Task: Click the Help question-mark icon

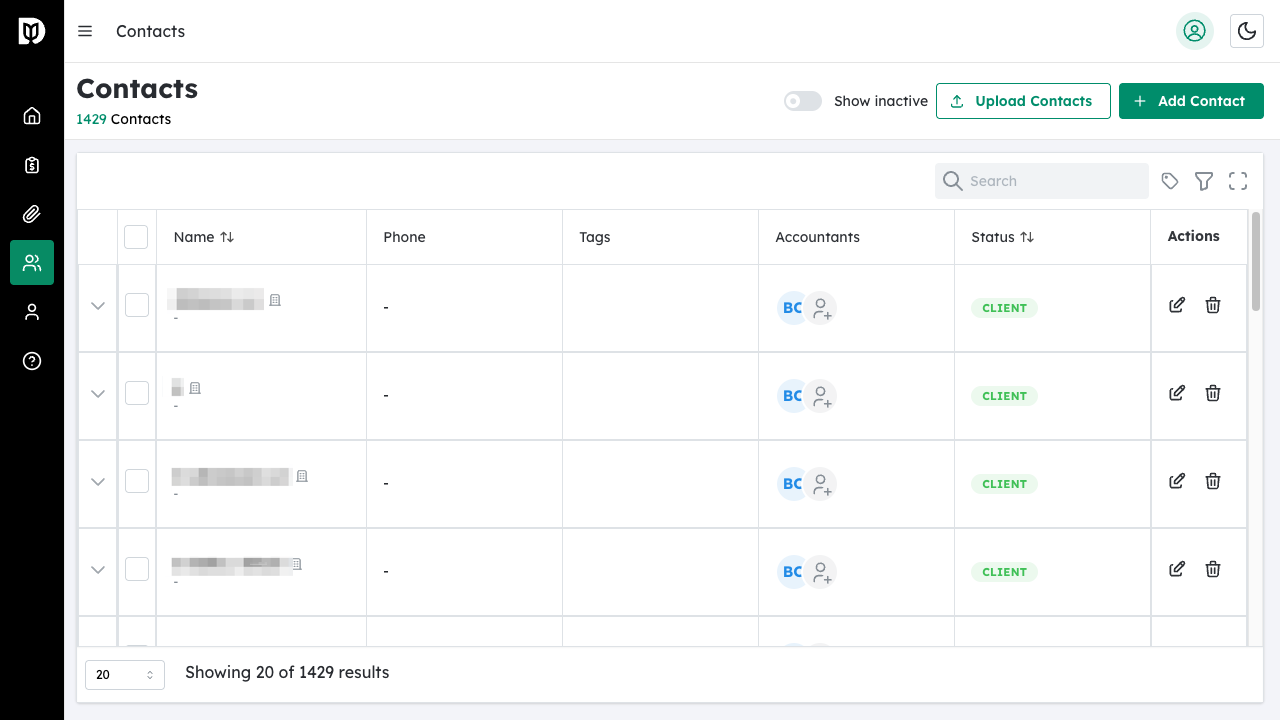Action: coord(31,361)
